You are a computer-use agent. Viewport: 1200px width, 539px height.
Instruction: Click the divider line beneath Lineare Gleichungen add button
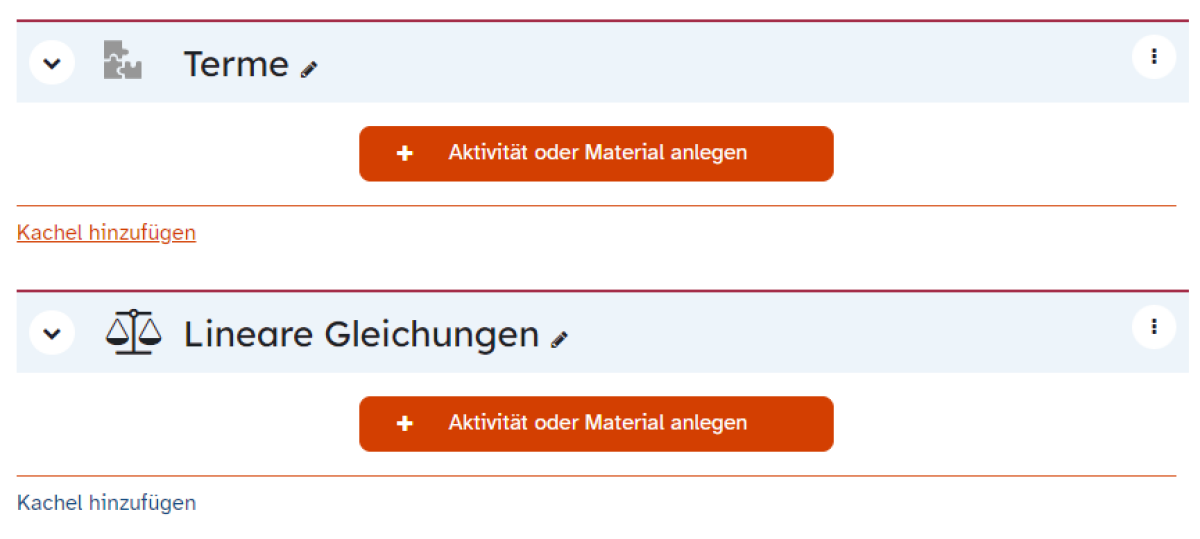coord(596,476)
